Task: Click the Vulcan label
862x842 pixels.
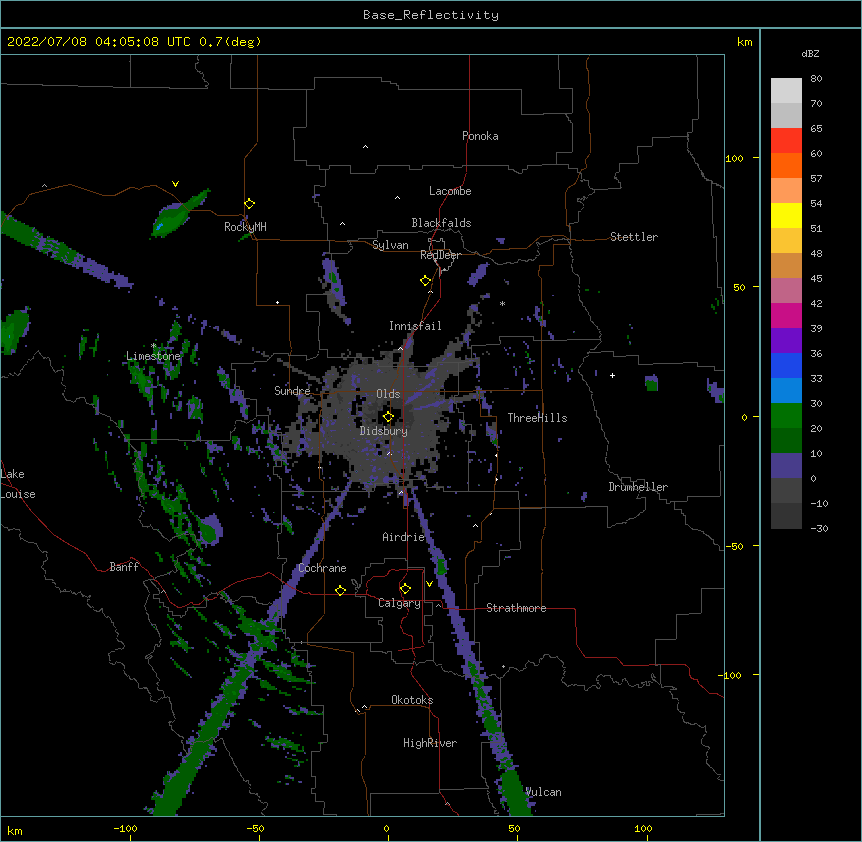Action: 543,792
